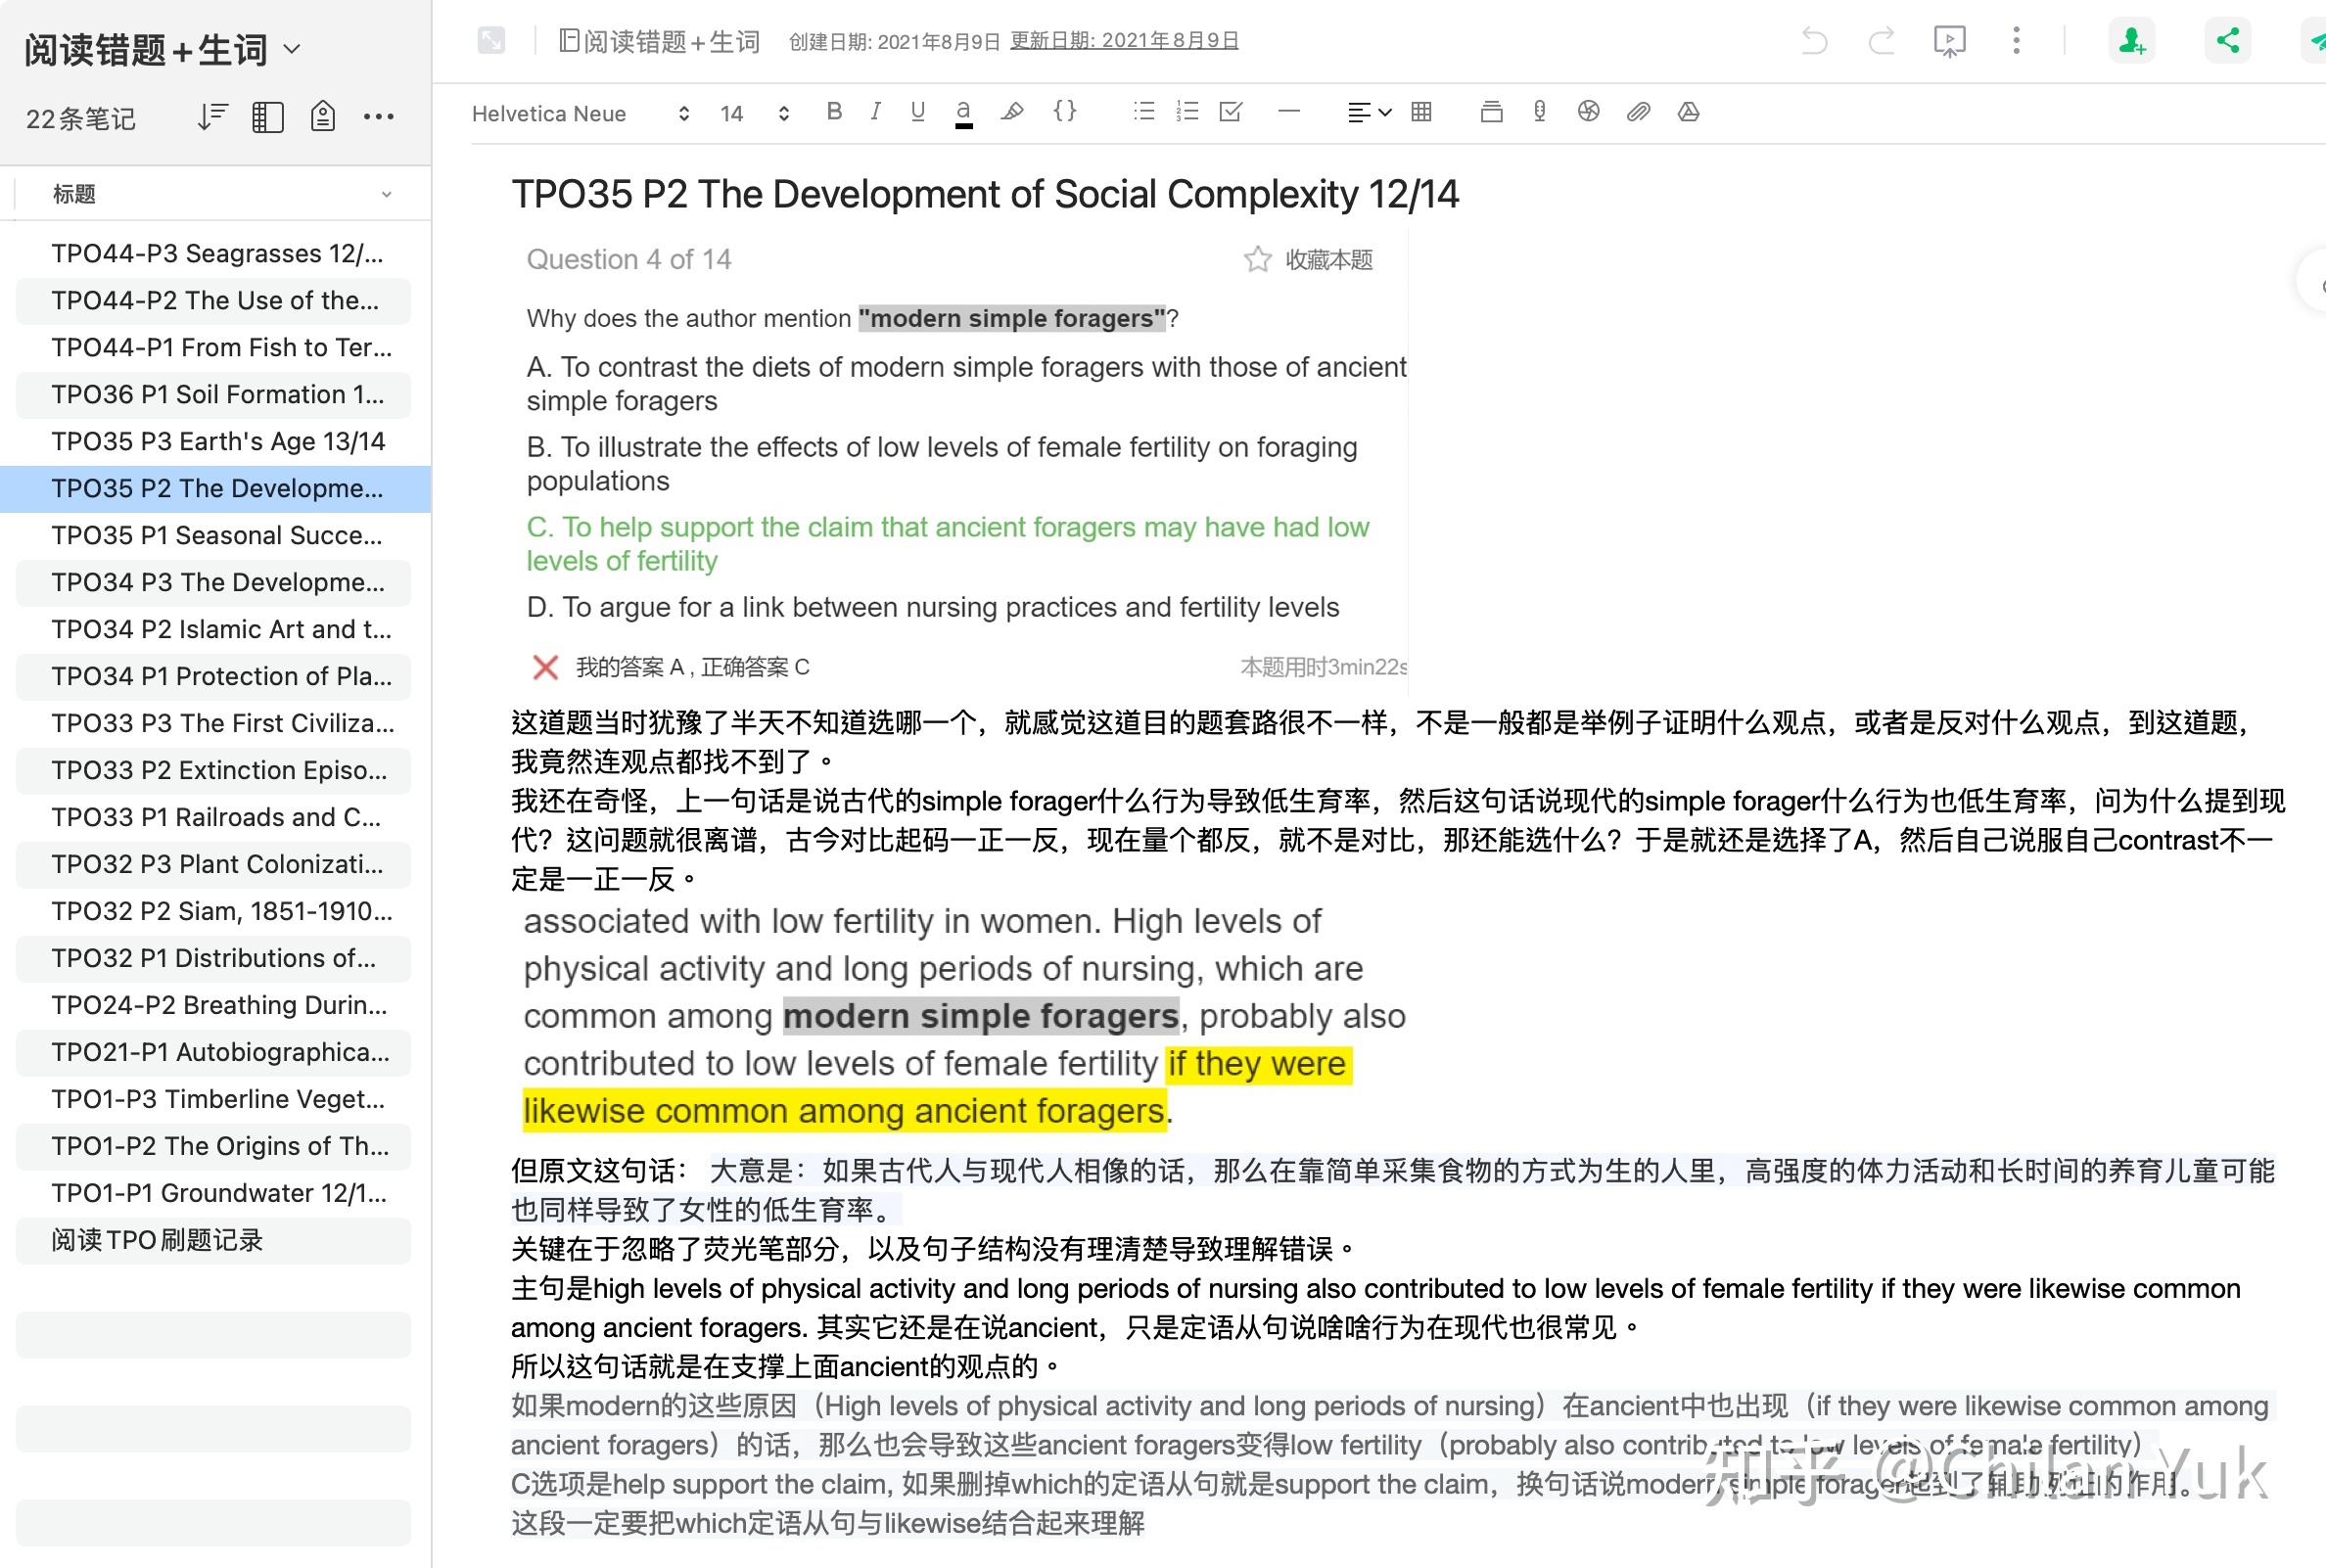Image resolution: width=2326 pixels, height=1568 pixels.
Task: Open note TPO34 P3 The Developme...
Action: tap(215, 583)
